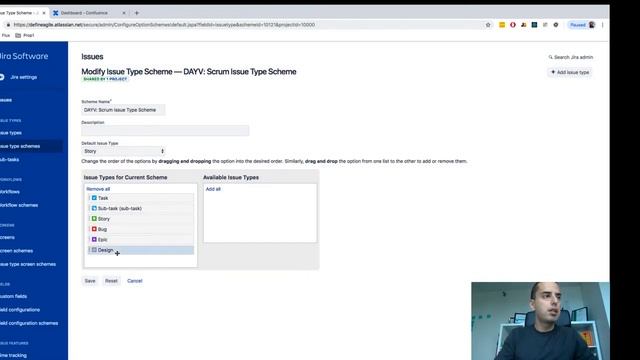Screen dimensions: 640x360
Task: Open Workflow schemes in the sidebar
Action: tap(19, 205)
